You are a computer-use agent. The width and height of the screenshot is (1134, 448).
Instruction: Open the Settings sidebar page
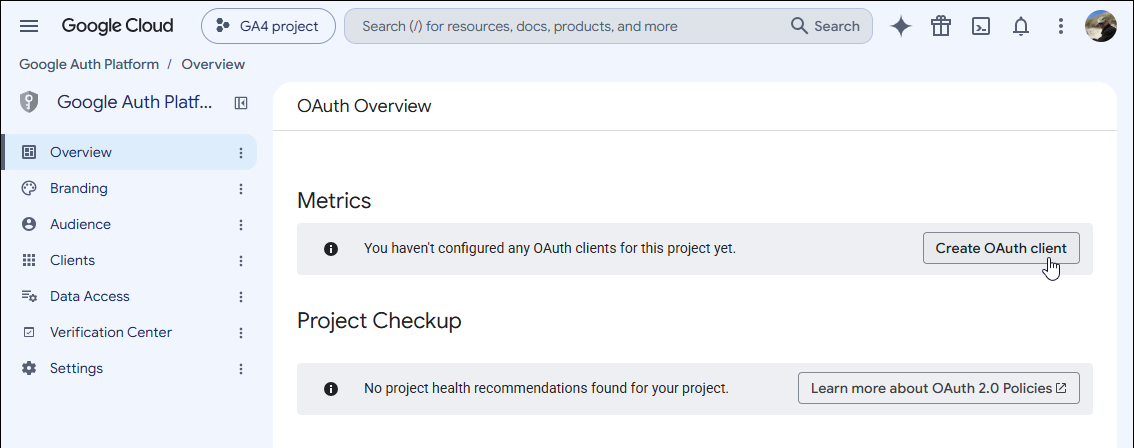coord(129,368)
